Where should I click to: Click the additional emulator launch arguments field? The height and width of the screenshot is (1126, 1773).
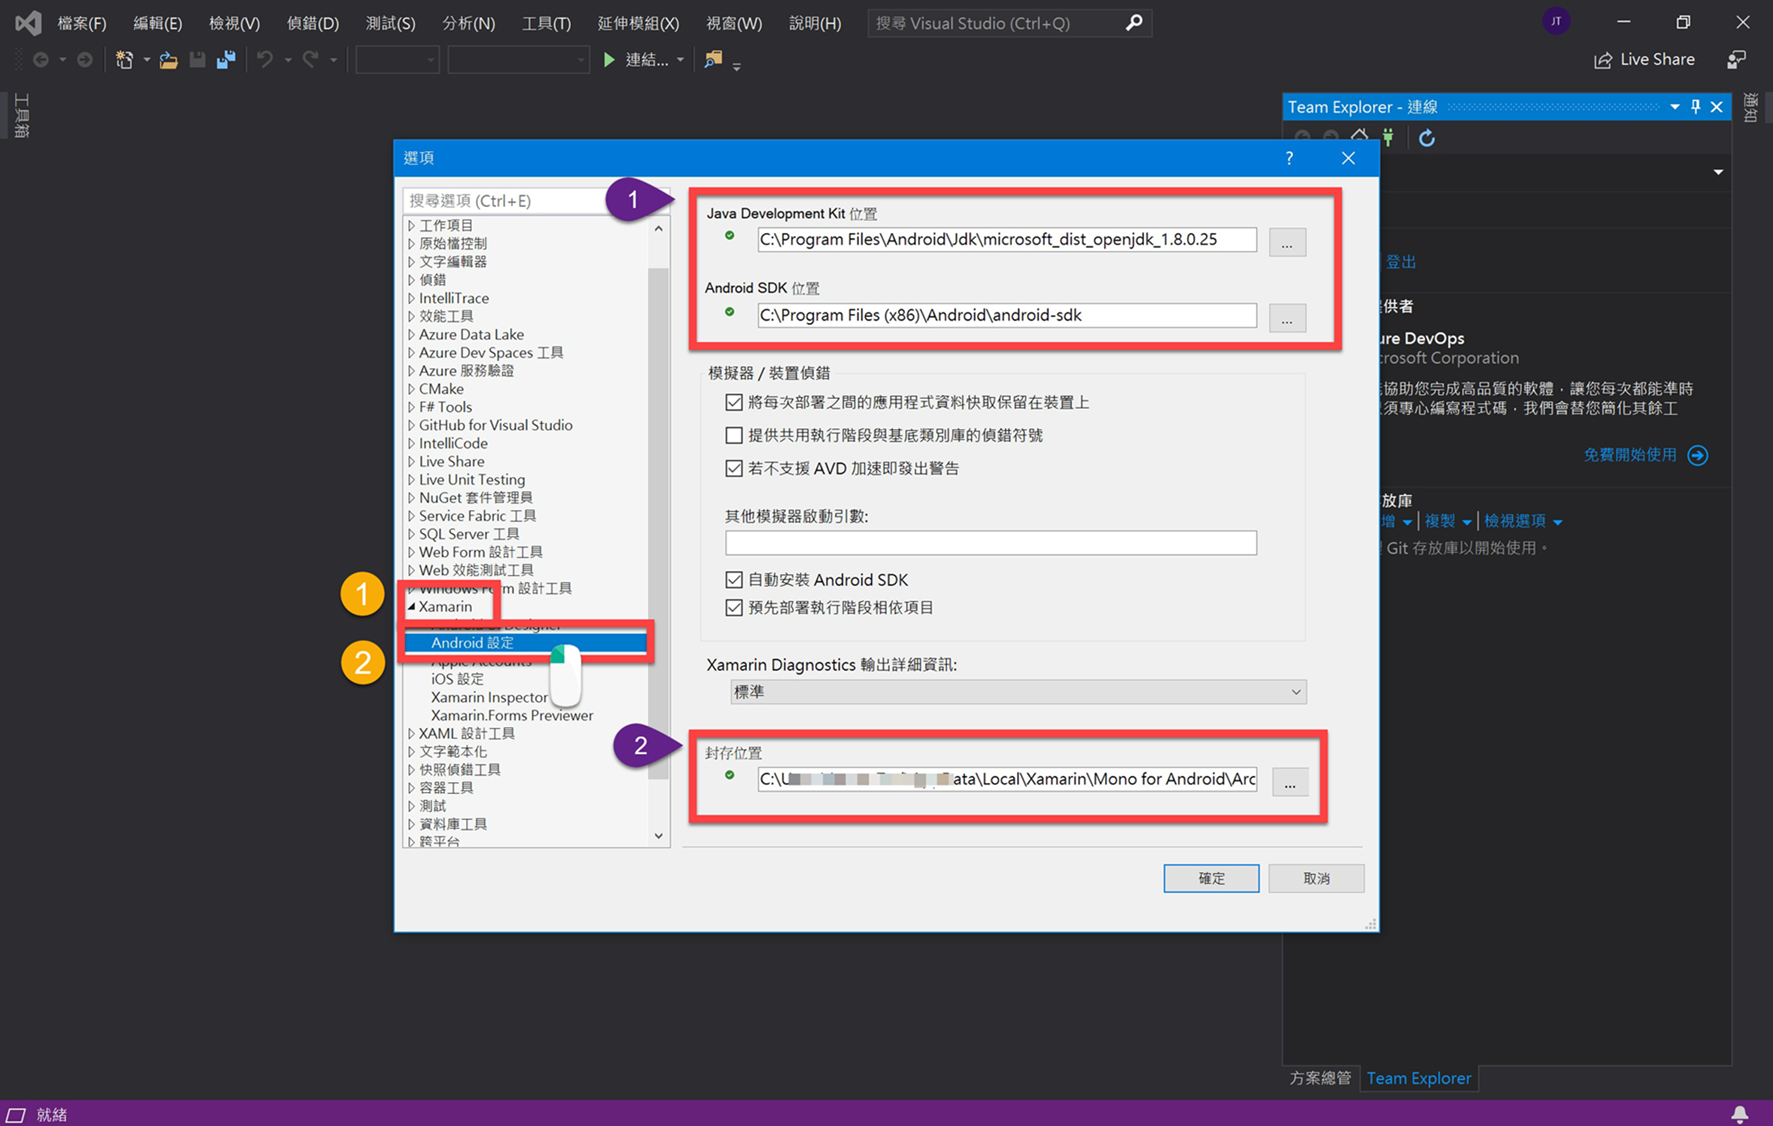point(991,543)
